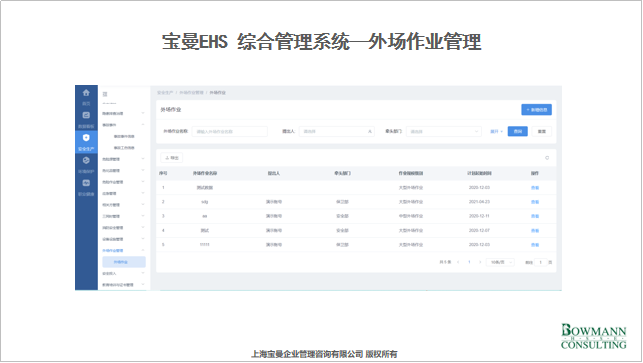The image size is (643, 363).
Task: Expand the 危险作业管理 menu
Action: [x=123, y=182]
